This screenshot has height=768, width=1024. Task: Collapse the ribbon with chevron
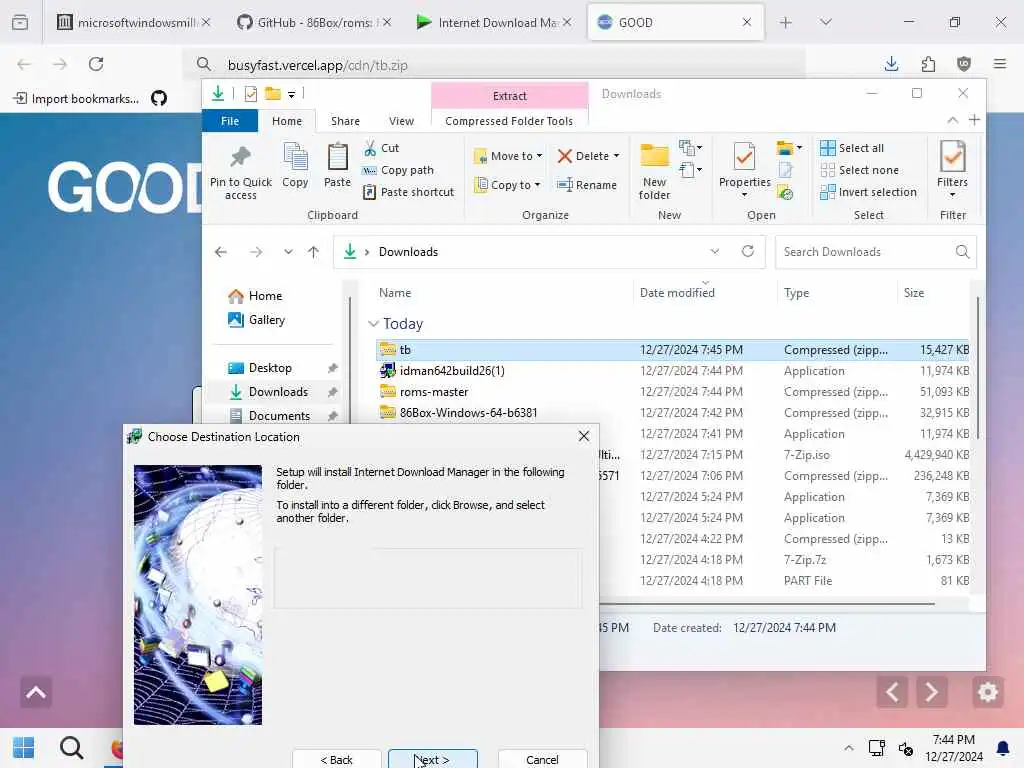click(x=952, y=120)
